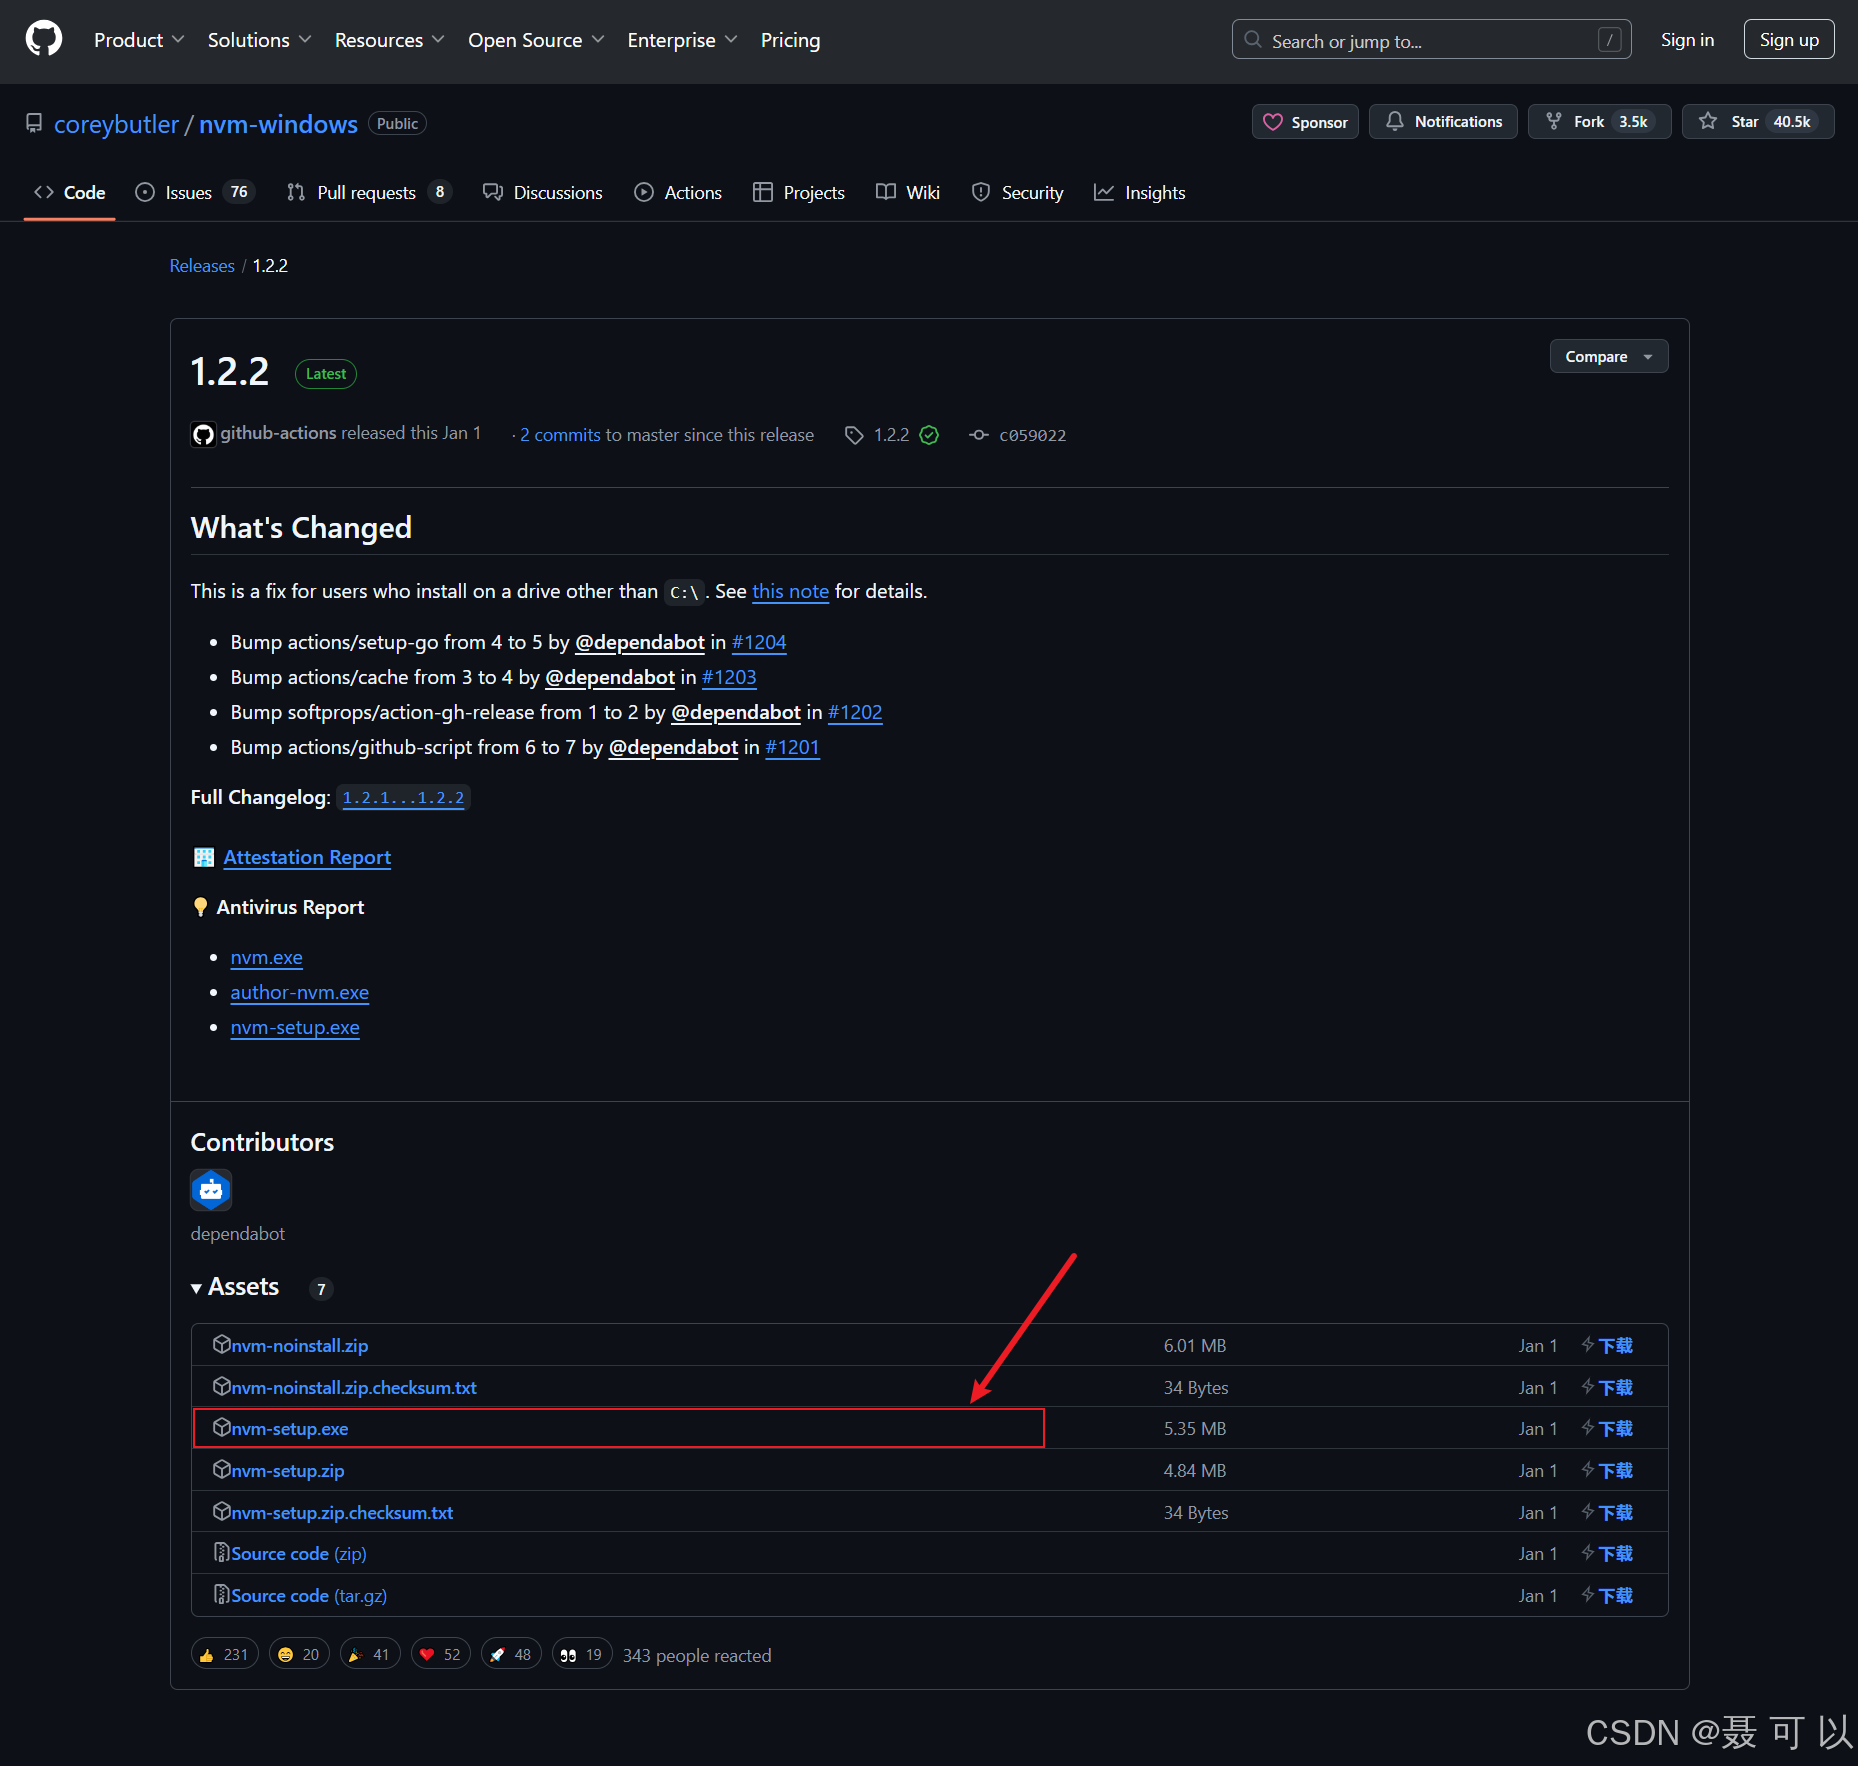Focus the Search or jump to field
Viewport: 1858px width, 1766px height.
tap(1431, 40)
